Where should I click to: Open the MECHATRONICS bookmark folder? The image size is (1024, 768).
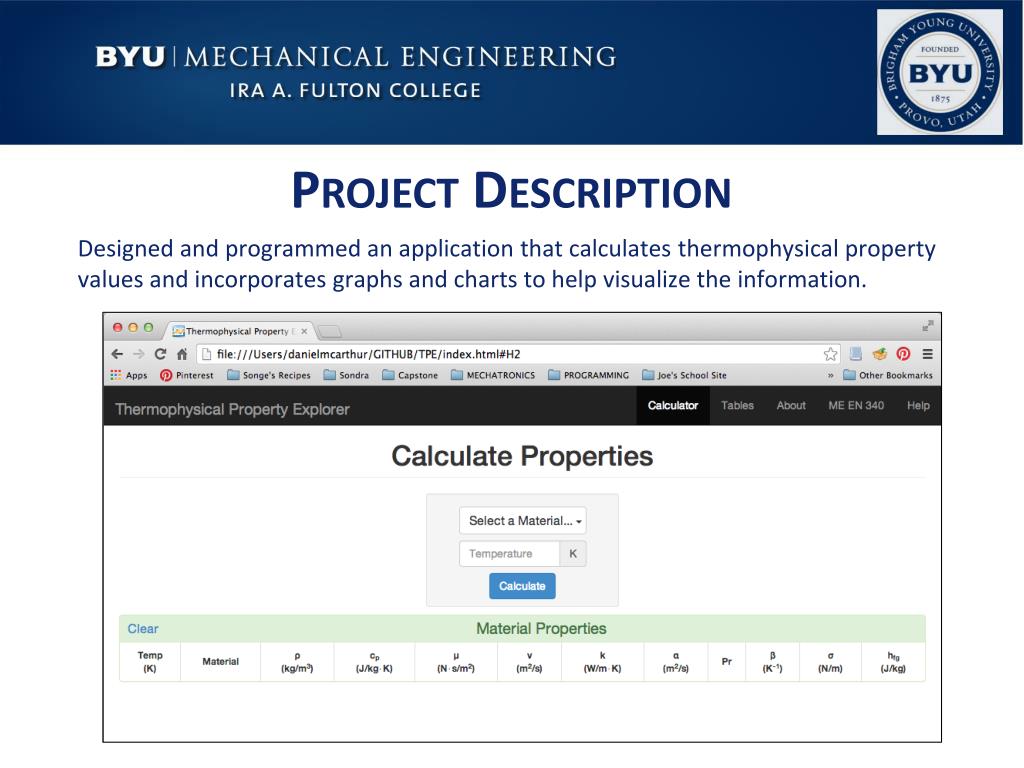click(493, 376)
